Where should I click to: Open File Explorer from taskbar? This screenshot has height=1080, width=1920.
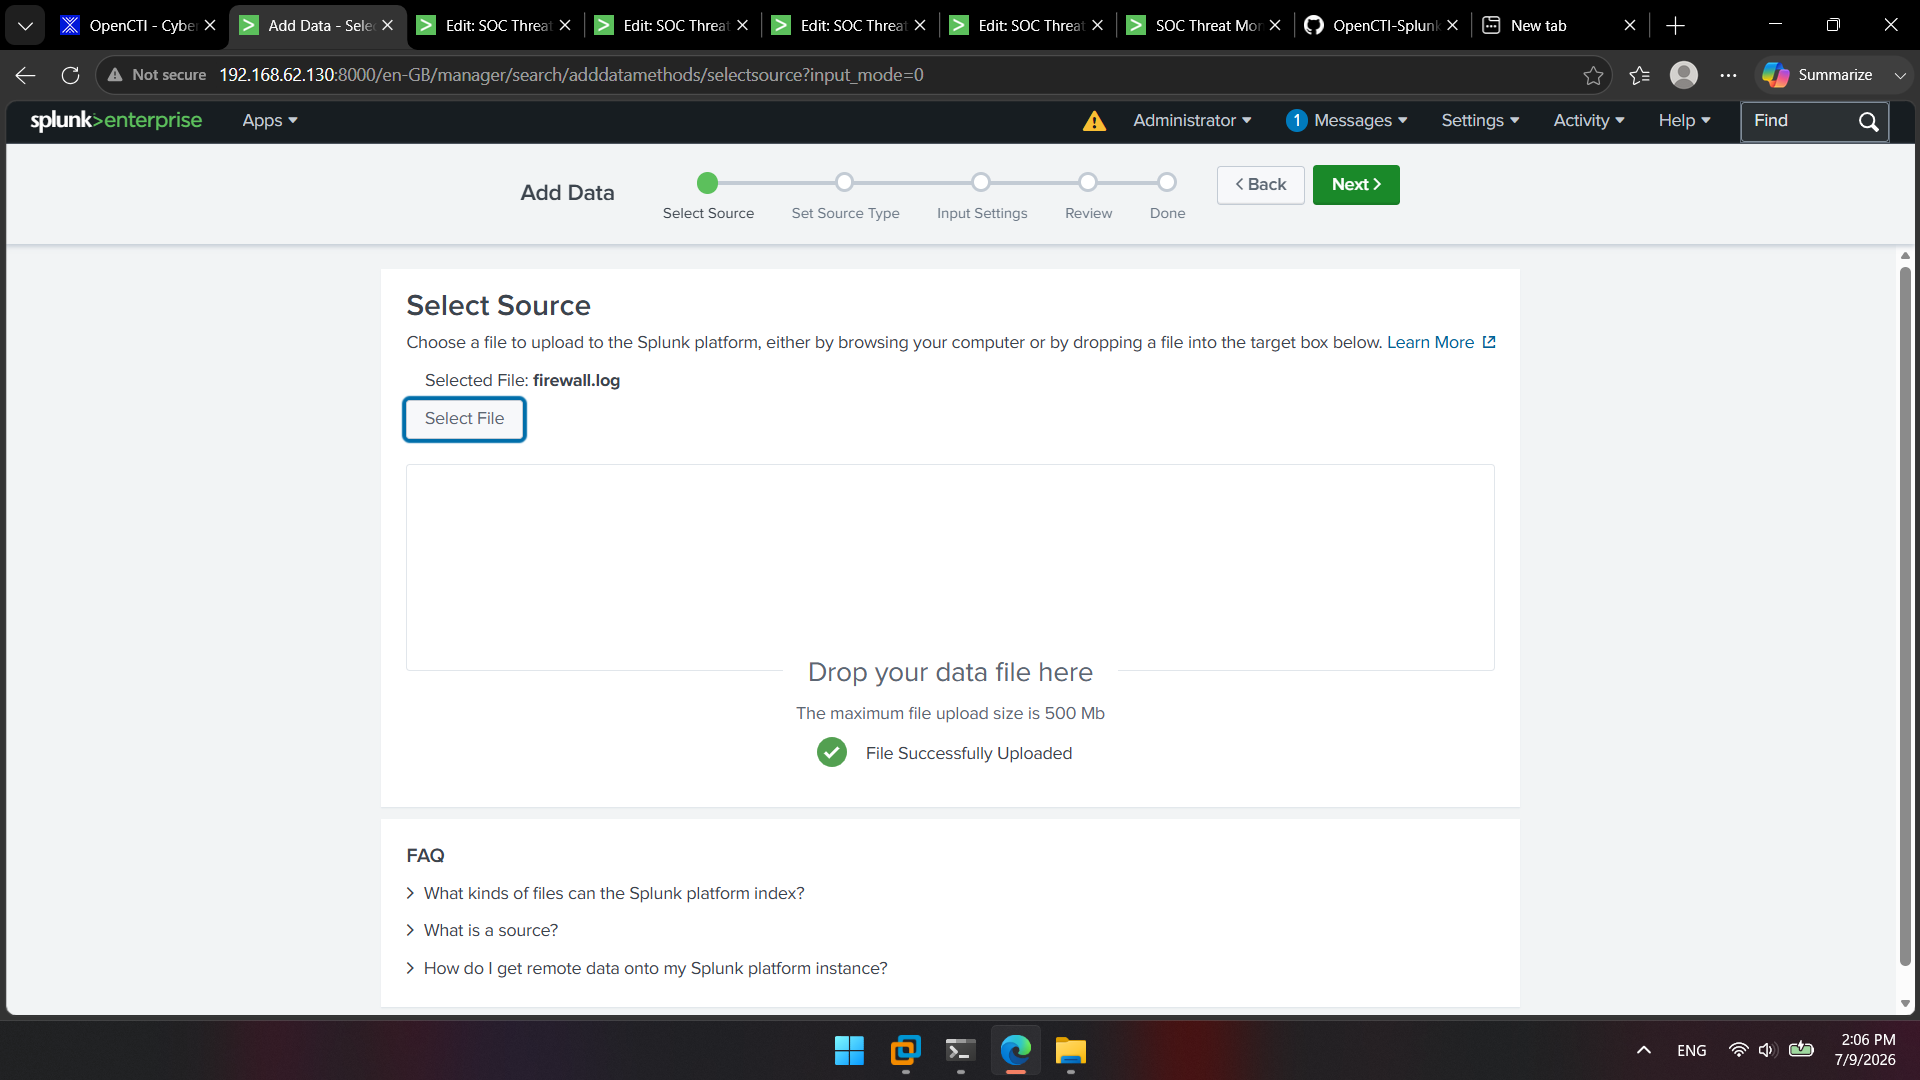pos(1070,1051)
